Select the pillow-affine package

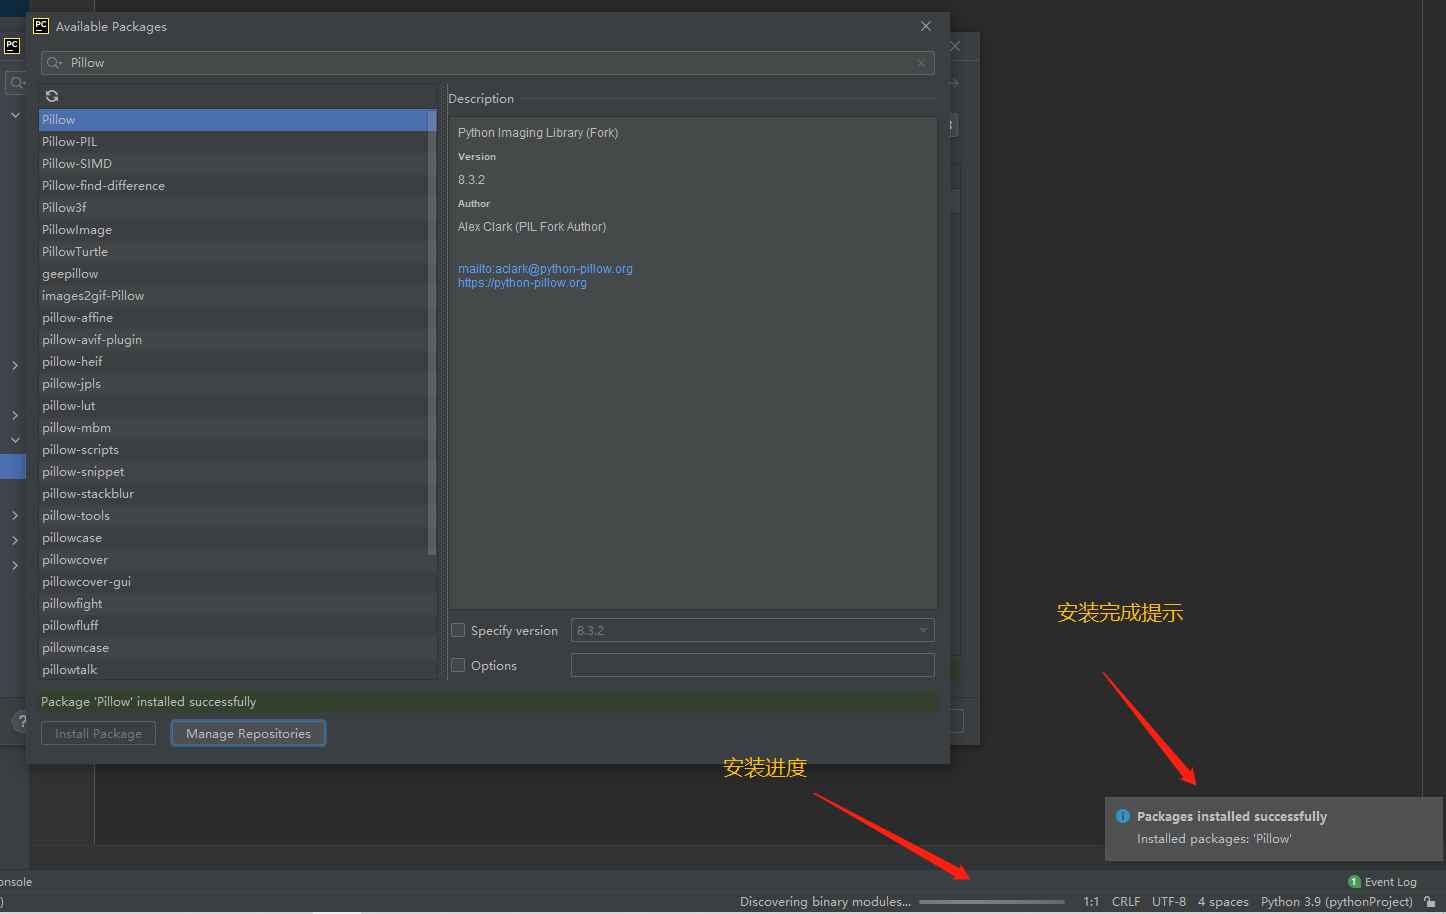click(x=233, y=318)
